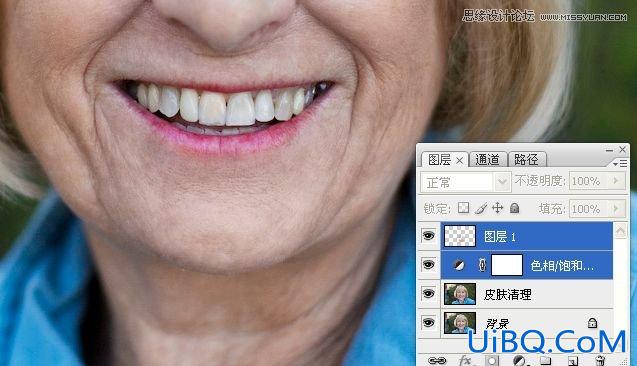Click the lock all padlock icon
Image resolution: width=637 pixels, height=366 pixels.
click(x=515, y=208)
